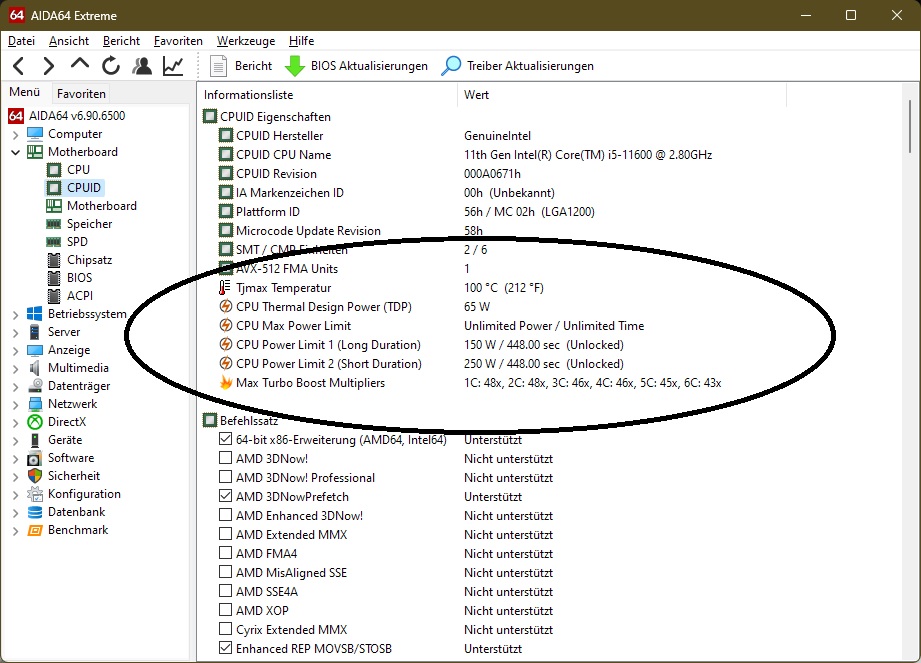Open the Datei menu
Image resolution: width=921 pixels, height=663 pixels.
coord(22,41)
